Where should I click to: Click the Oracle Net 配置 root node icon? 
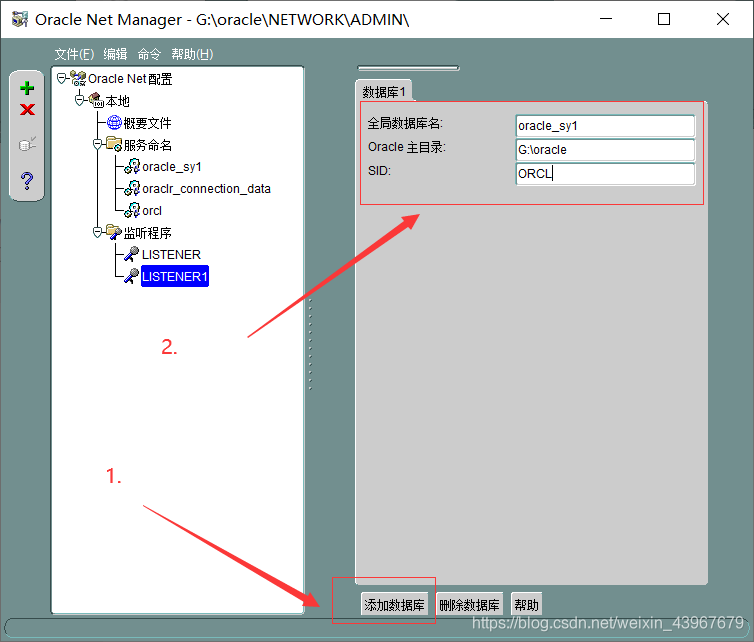point(78,78)
